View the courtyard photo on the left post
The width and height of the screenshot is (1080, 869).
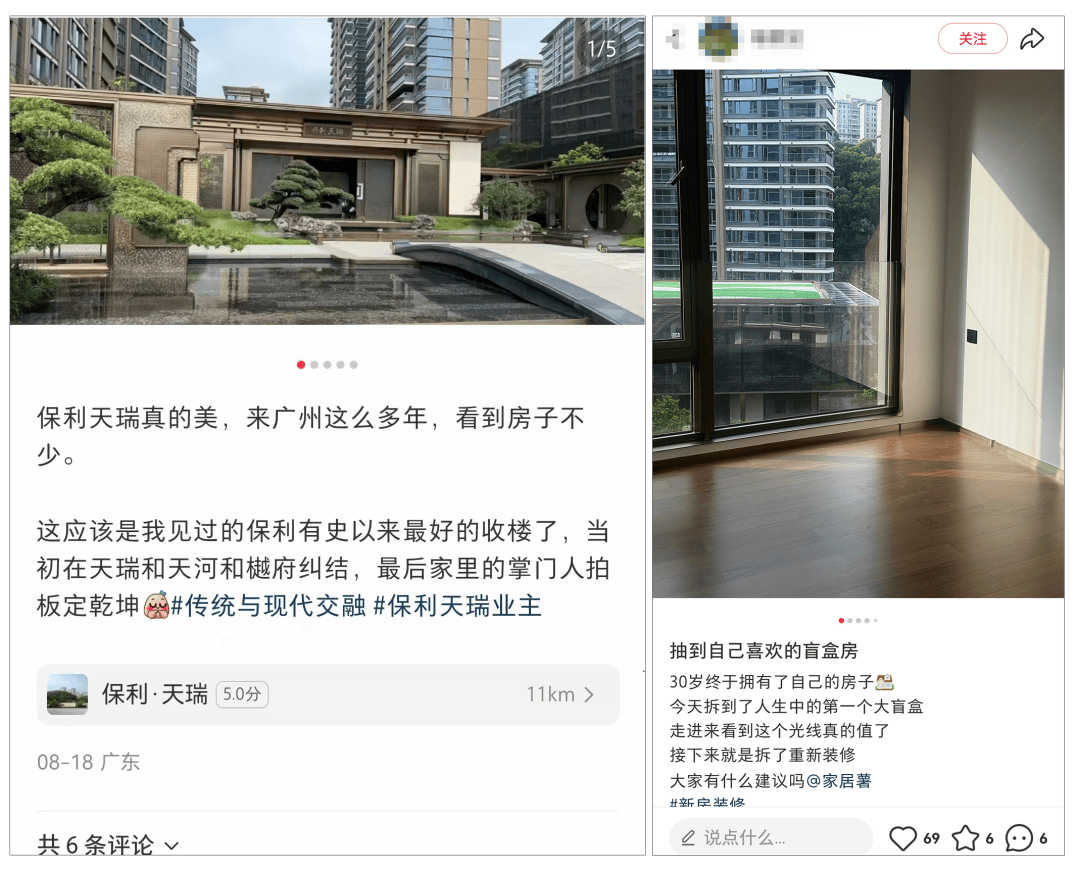327,171
